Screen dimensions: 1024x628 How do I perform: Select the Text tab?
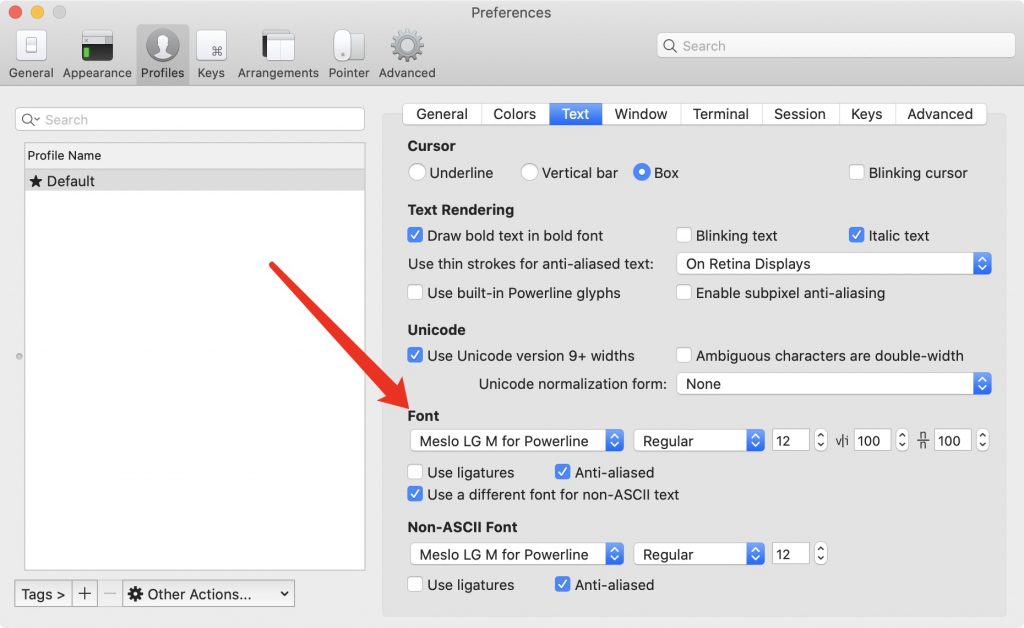point(575,114)
